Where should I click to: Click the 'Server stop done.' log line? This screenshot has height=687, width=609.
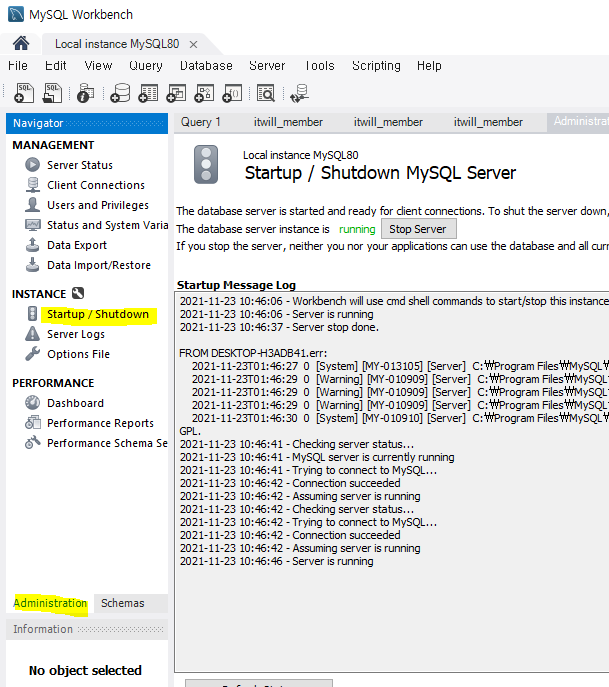[279, 327]
